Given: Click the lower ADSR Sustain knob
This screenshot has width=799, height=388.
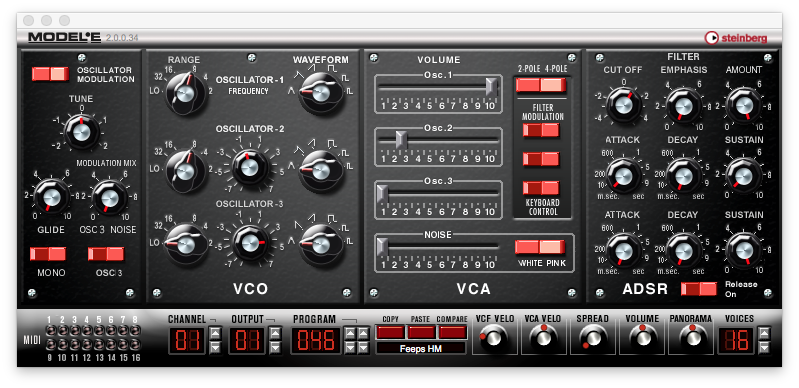Looking at the screenshot, I should point(744,250).
